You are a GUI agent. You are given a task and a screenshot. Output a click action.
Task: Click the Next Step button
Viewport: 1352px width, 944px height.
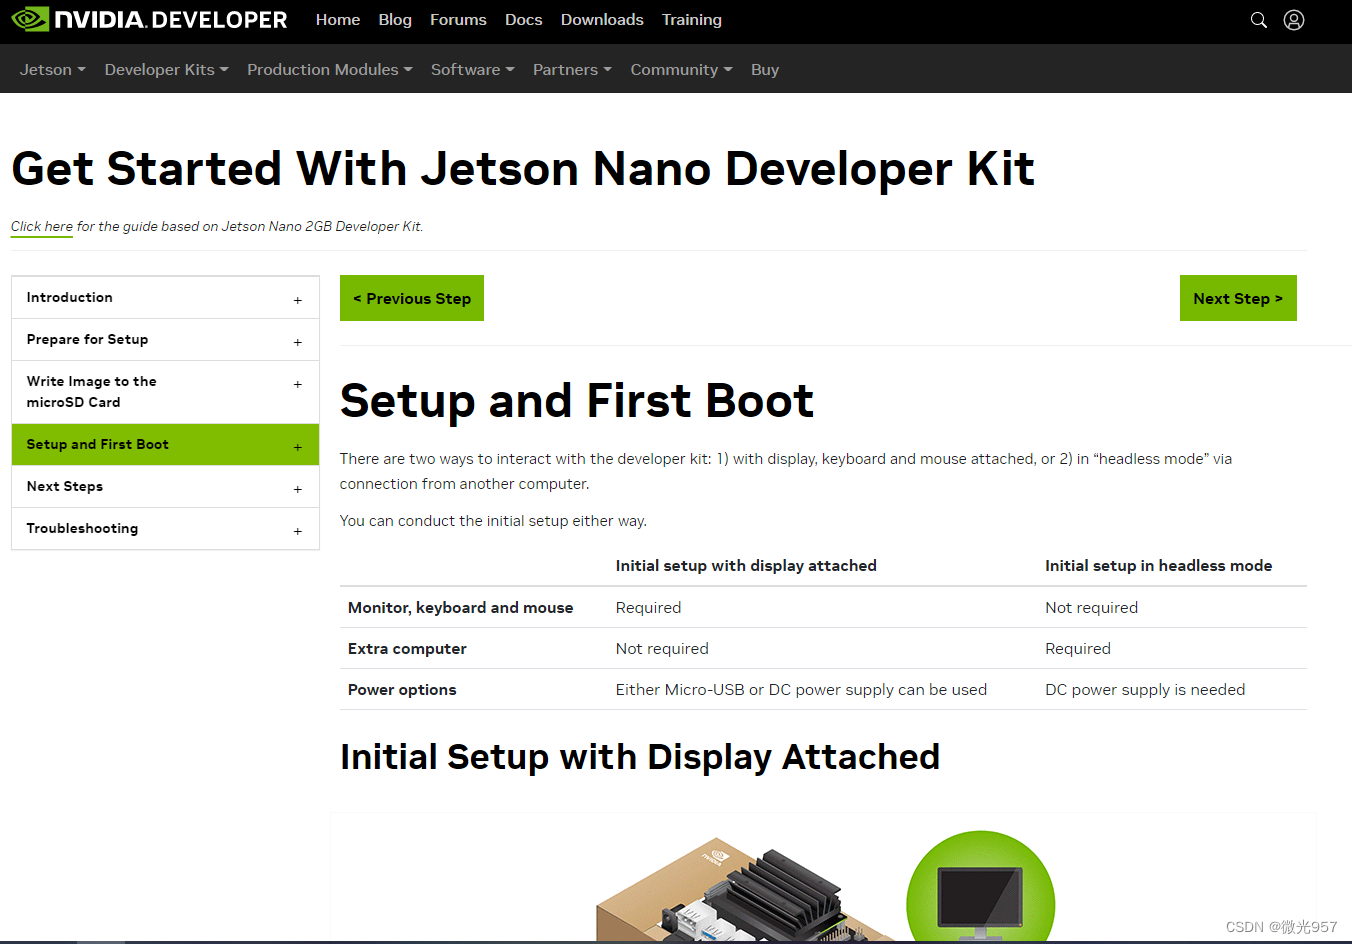[1238, 298]
